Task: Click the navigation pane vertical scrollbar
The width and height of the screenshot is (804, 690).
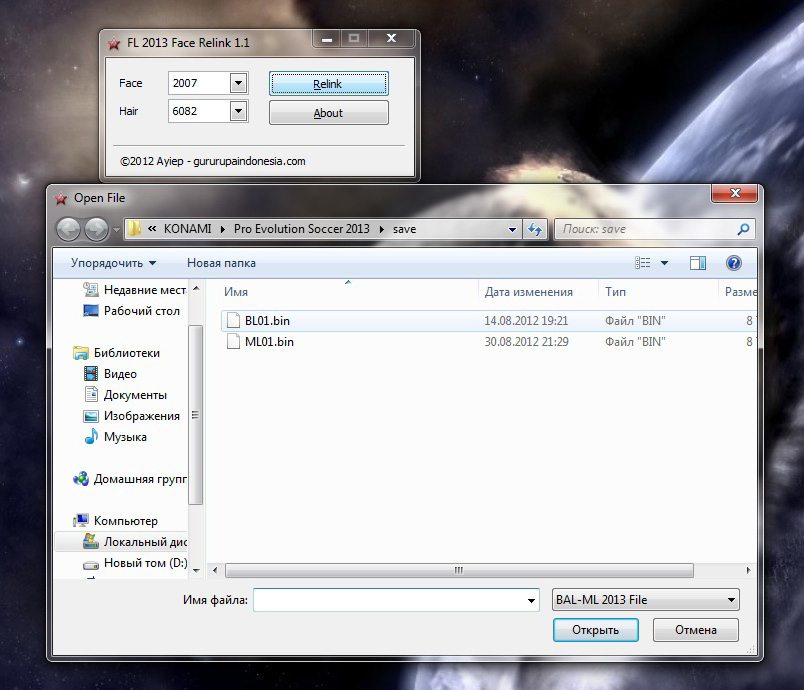Action: pos(195,415)
